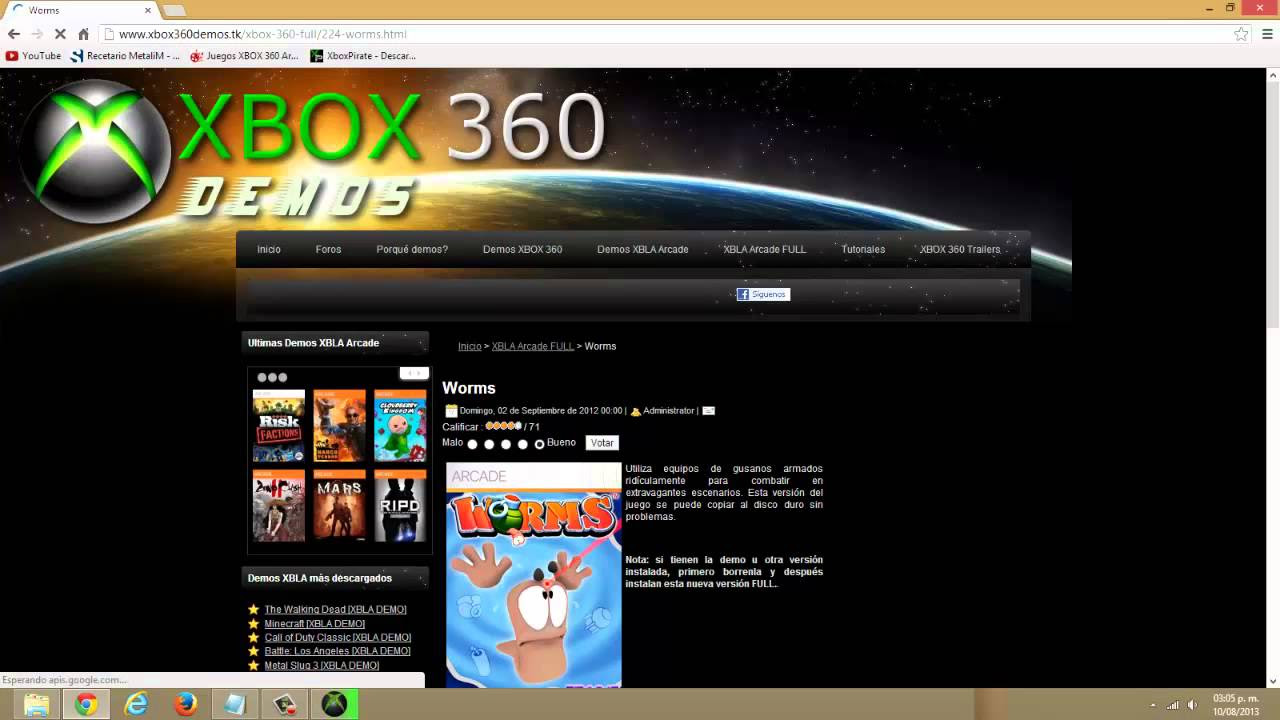Click the calendar icon next to the date
Screen dimensions: 1280x720
(x=451, y=411)
